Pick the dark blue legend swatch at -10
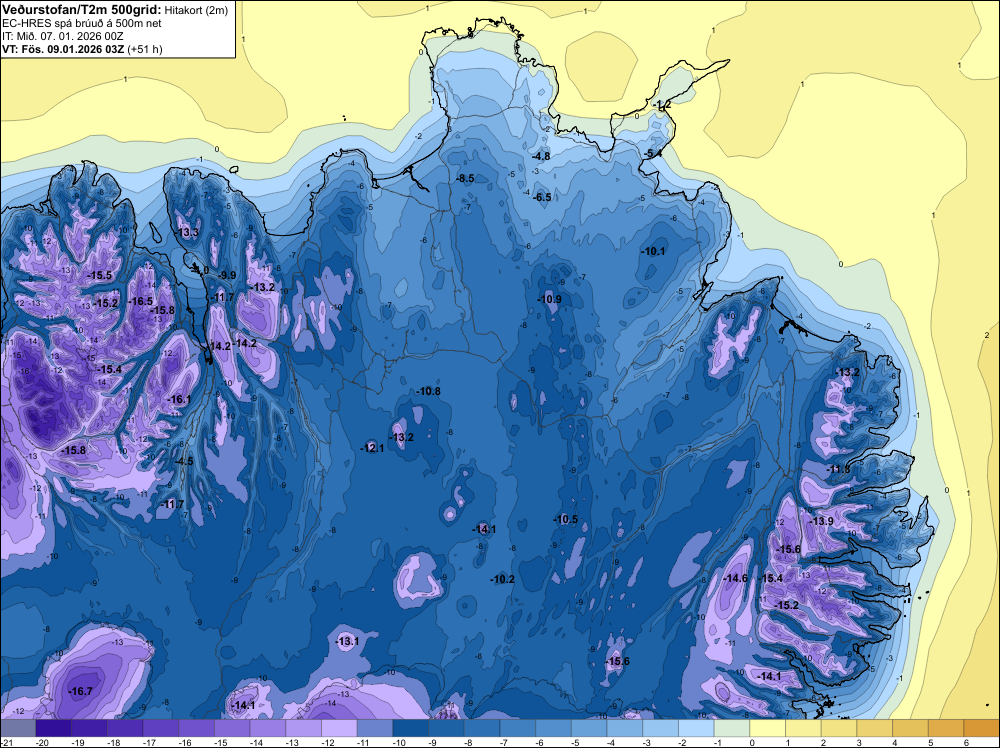The width and height of the screenshot is (1000, 748). (x=411, y=728)
